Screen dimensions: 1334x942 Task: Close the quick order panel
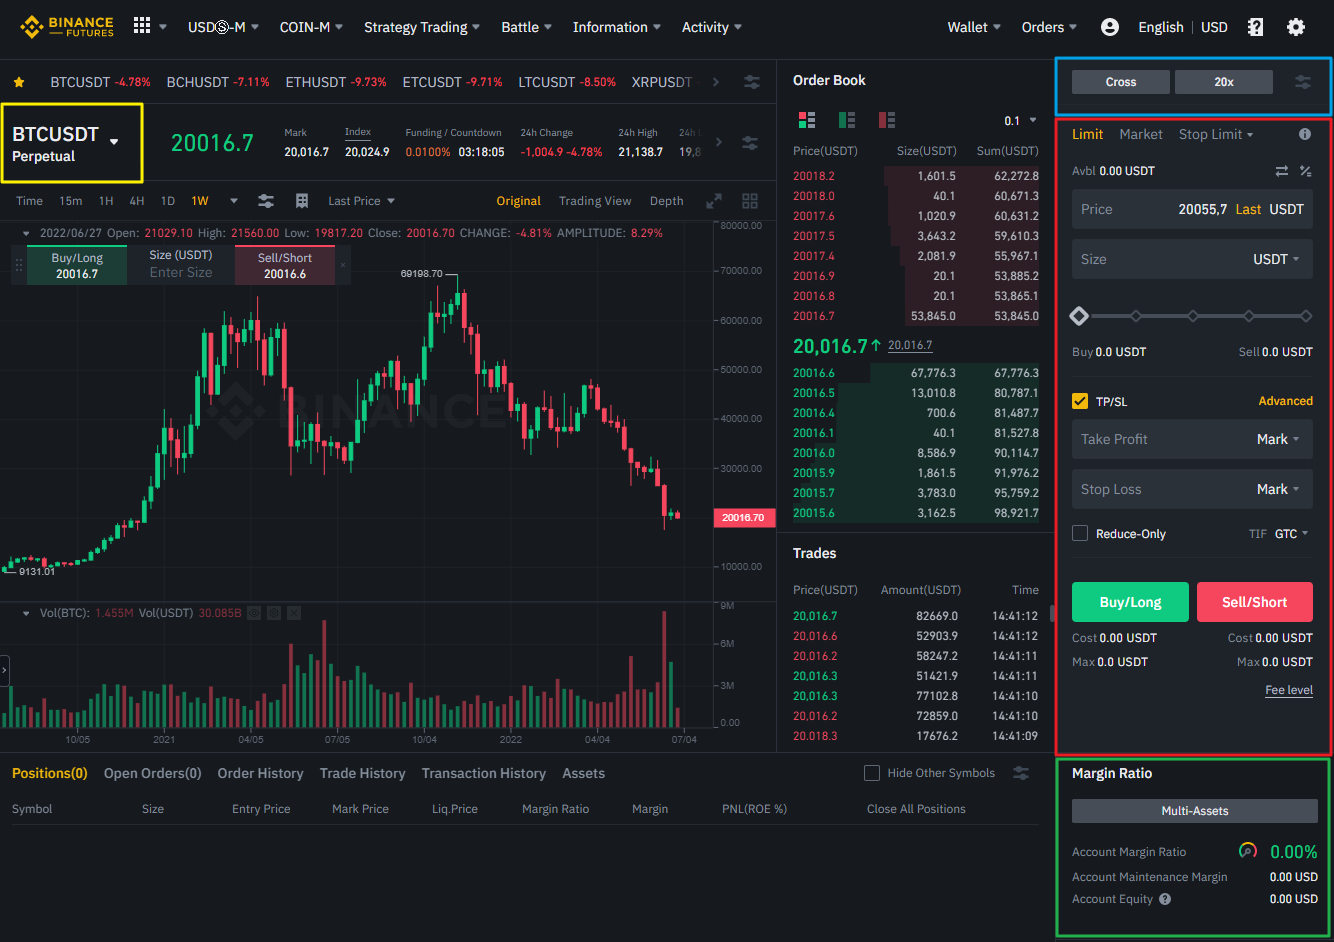pyautogui.click(x=343, y=265)
